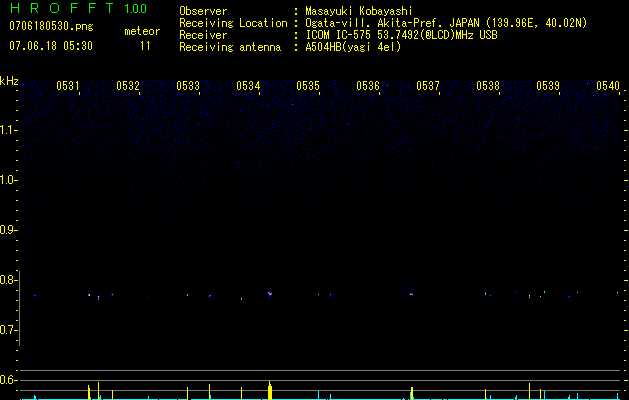Image resolution: width=629 pixels, height=400 pixels.
Task: Click the 0539 time marker
Action: (x=548, y=86)
